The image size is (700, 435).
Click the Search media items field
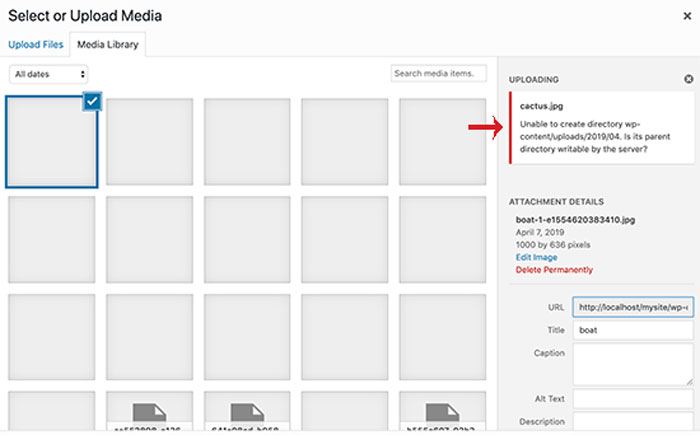click(438, 74)
